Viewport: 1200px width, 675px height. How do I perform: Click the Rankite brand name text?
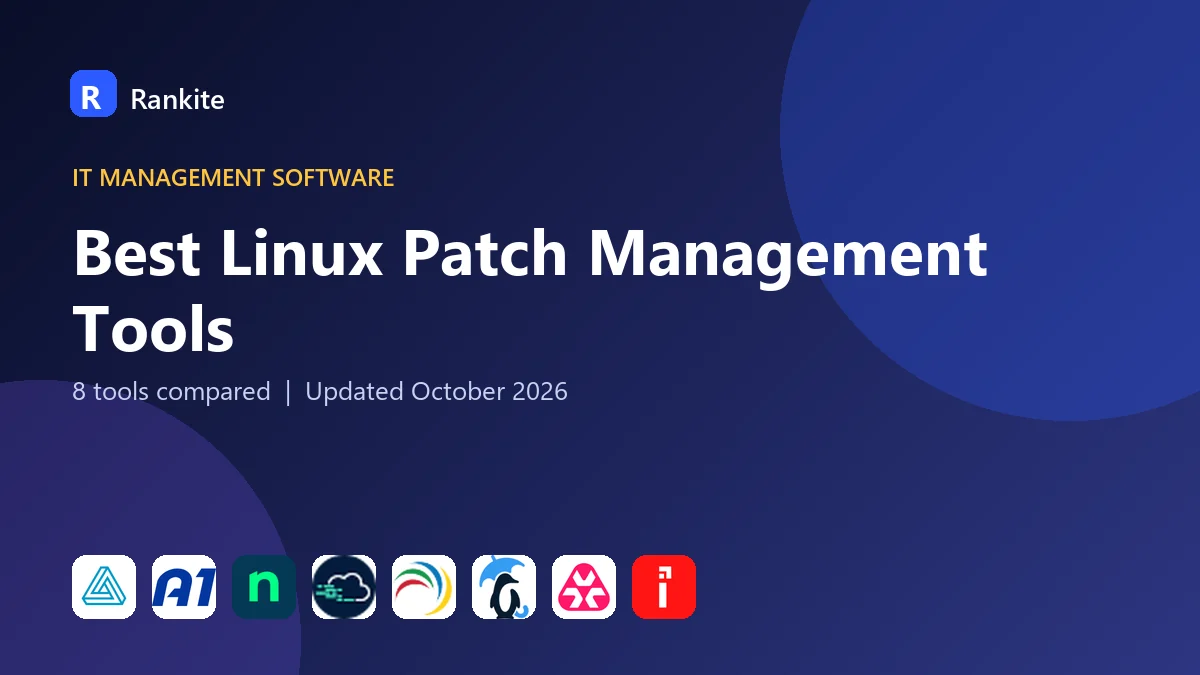pyautogui.click(x=177, y=99)
